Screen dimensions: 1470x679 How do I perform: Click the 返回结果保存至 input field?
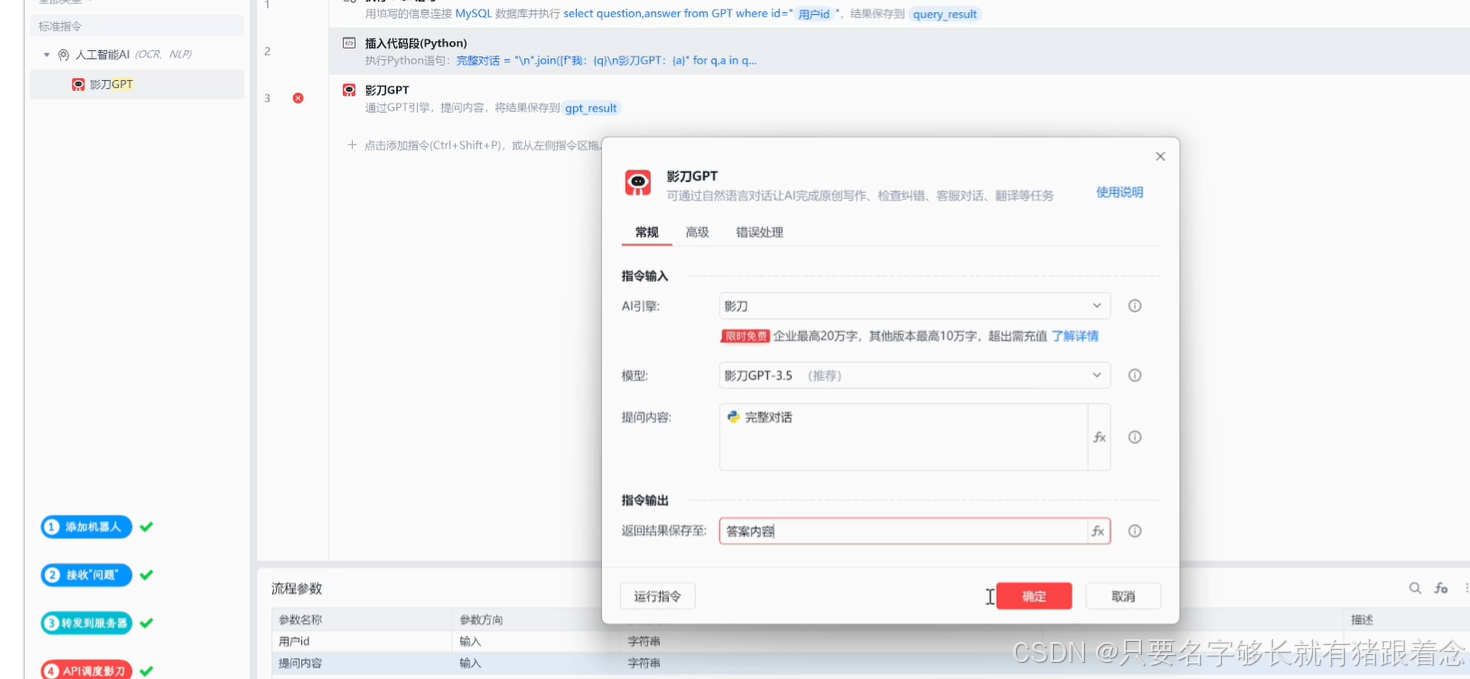click(903, 531)
